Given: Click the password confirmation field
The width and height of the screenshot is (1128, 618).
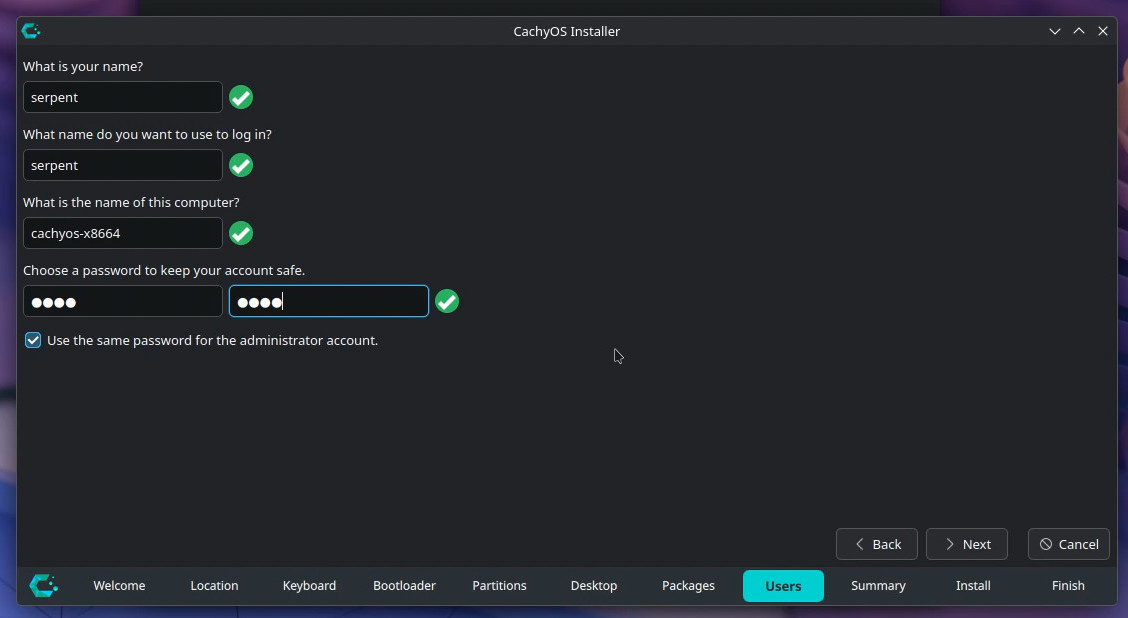Looking at the screenshot, I should tap(329, 301).
